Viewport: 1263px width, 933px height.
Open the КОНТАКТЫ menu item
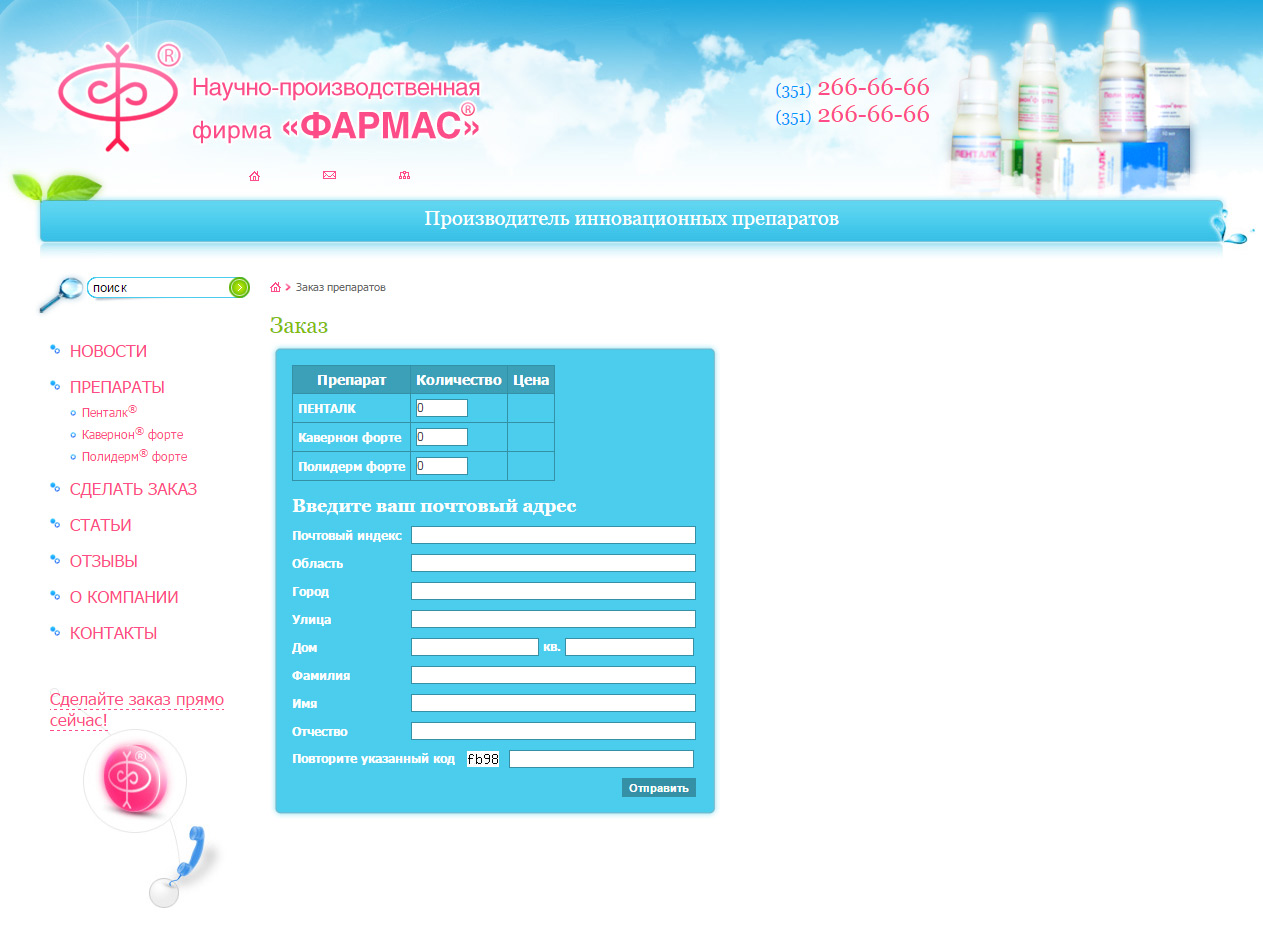point(113,634)
